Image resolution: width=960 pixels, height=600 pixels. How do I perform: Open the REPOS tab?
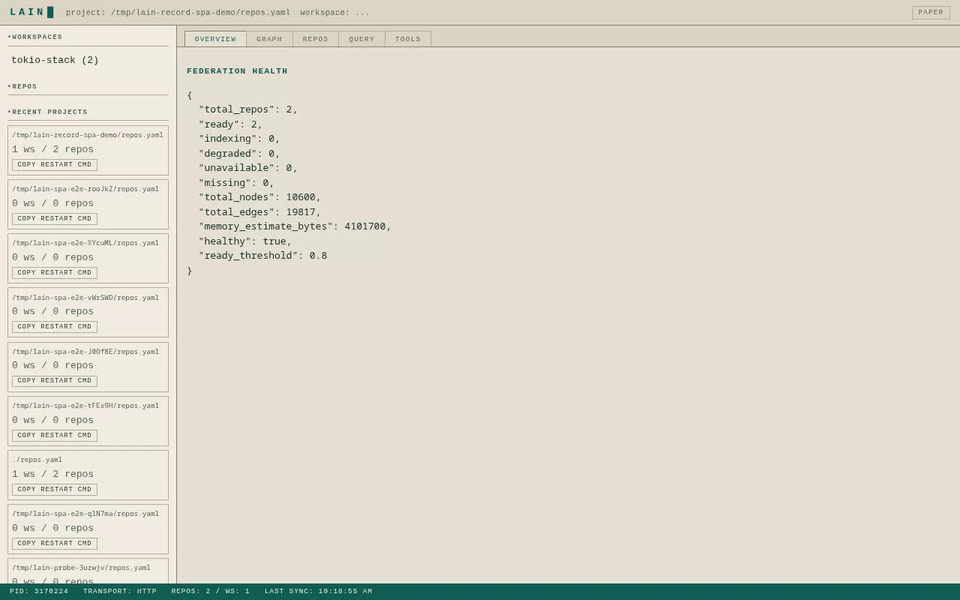(315, 39)
